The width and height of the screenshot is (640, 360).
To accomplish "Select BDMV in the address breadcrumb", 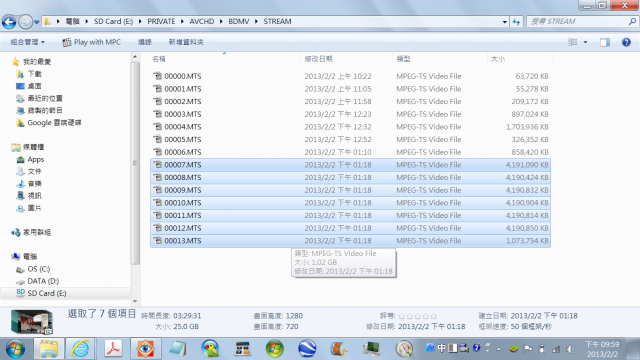I will coord(239,22).
